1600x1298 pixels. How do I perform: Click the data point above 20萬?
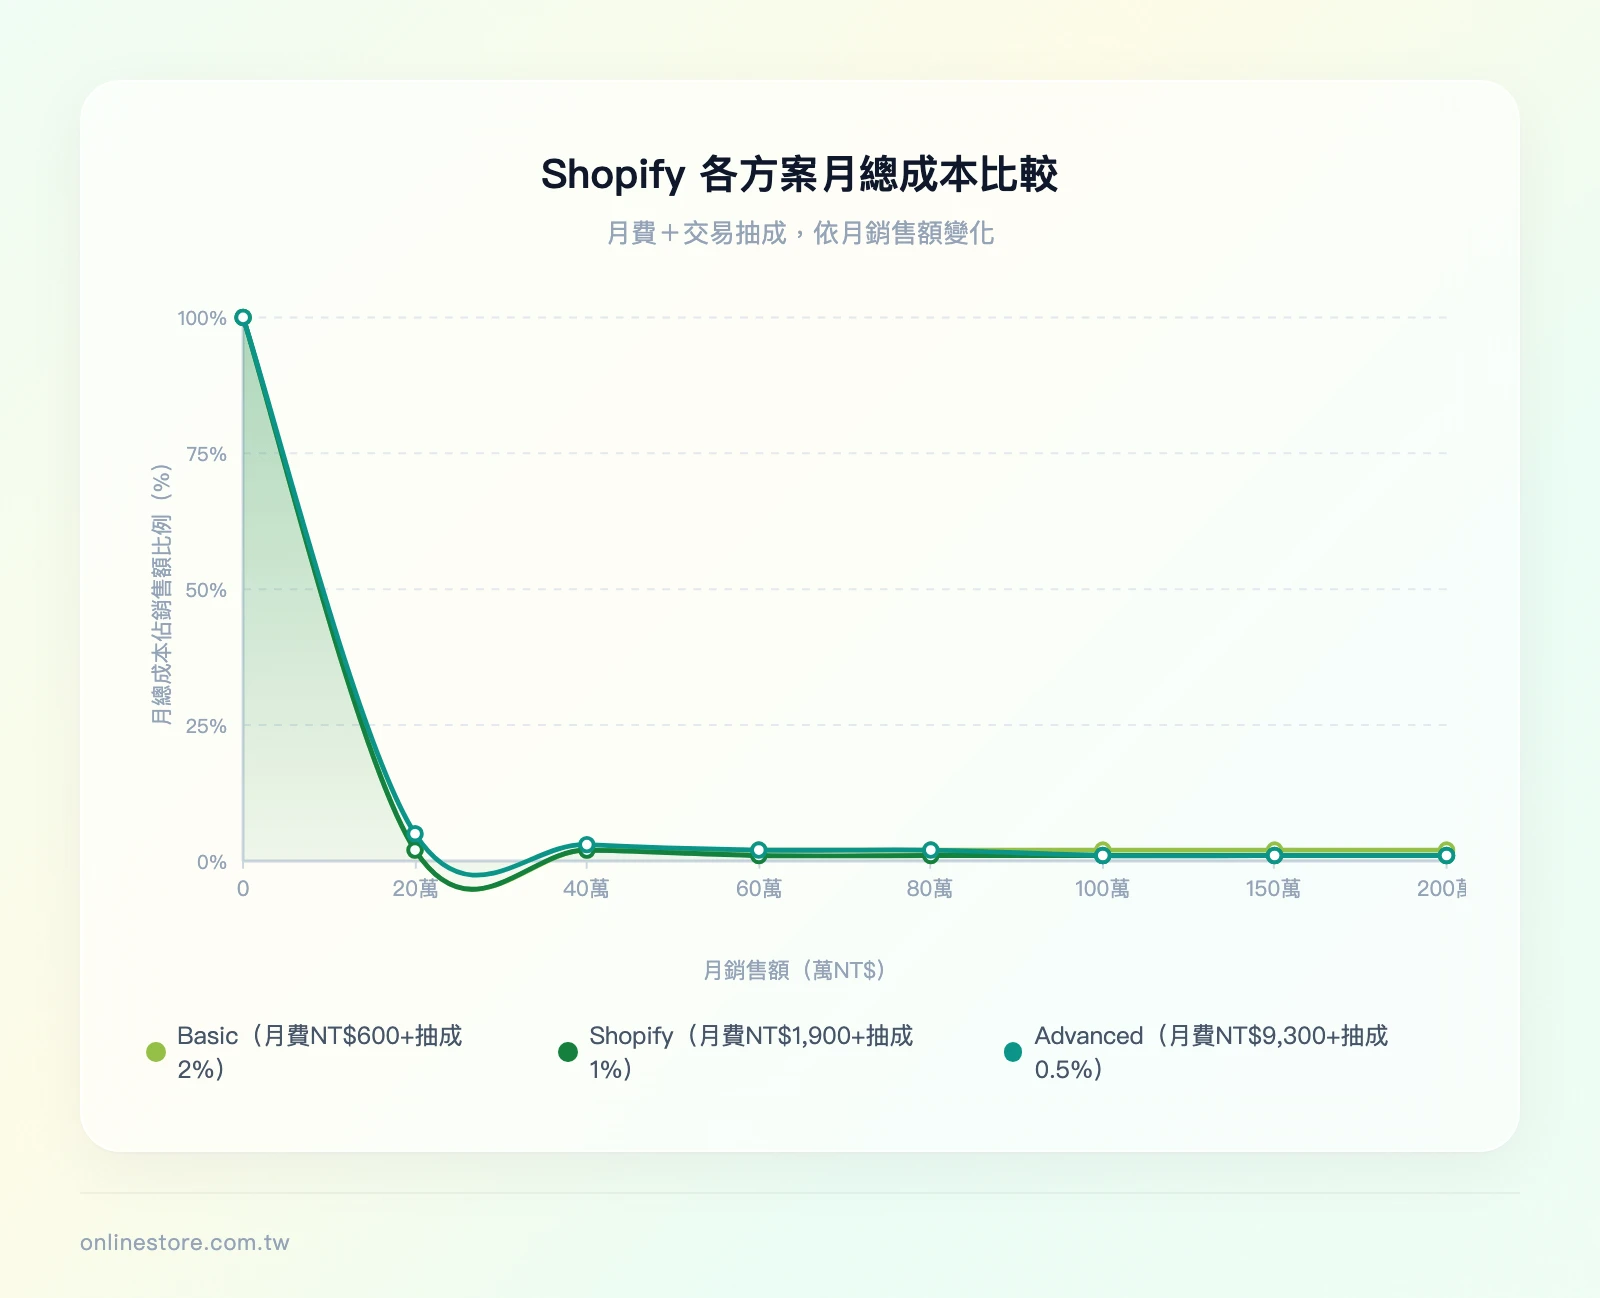pos(415,832)
